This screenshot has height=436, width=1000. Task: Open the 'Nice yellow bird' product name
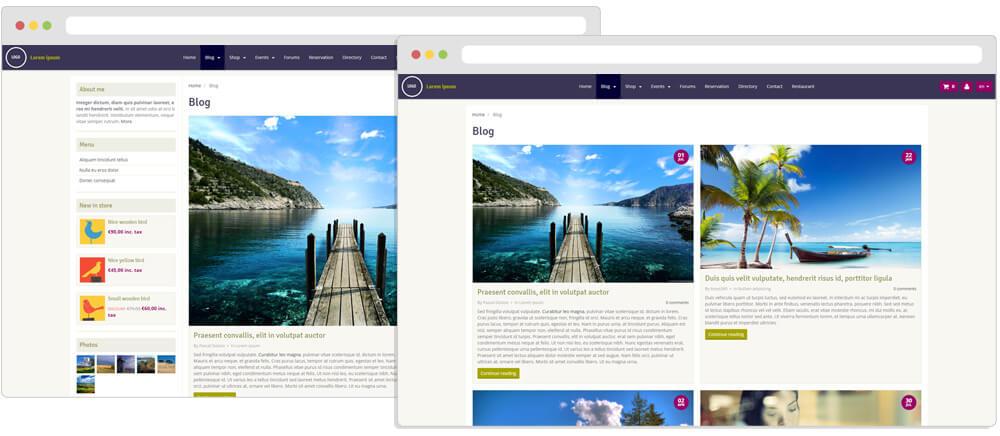pos(126,260)
